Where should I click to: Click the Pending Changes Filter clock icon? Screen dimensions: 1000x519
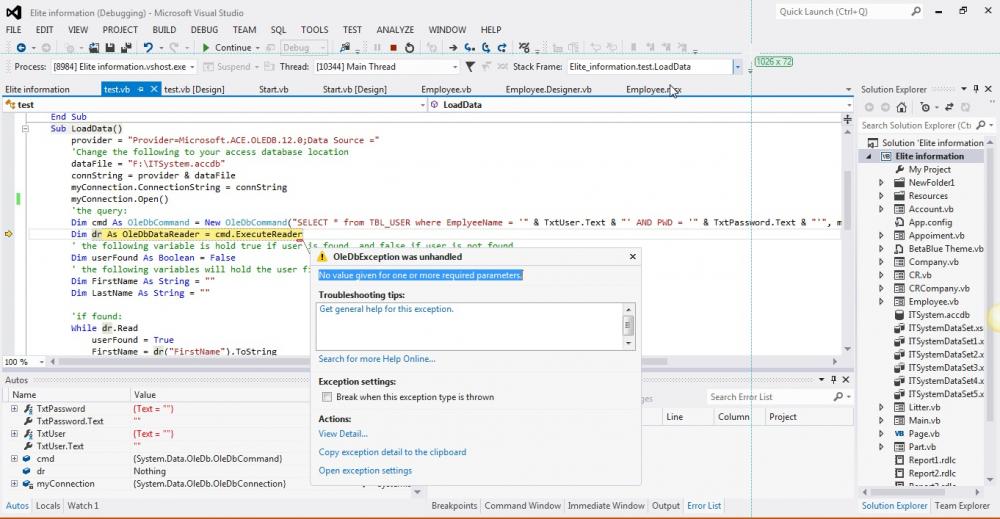925,107
